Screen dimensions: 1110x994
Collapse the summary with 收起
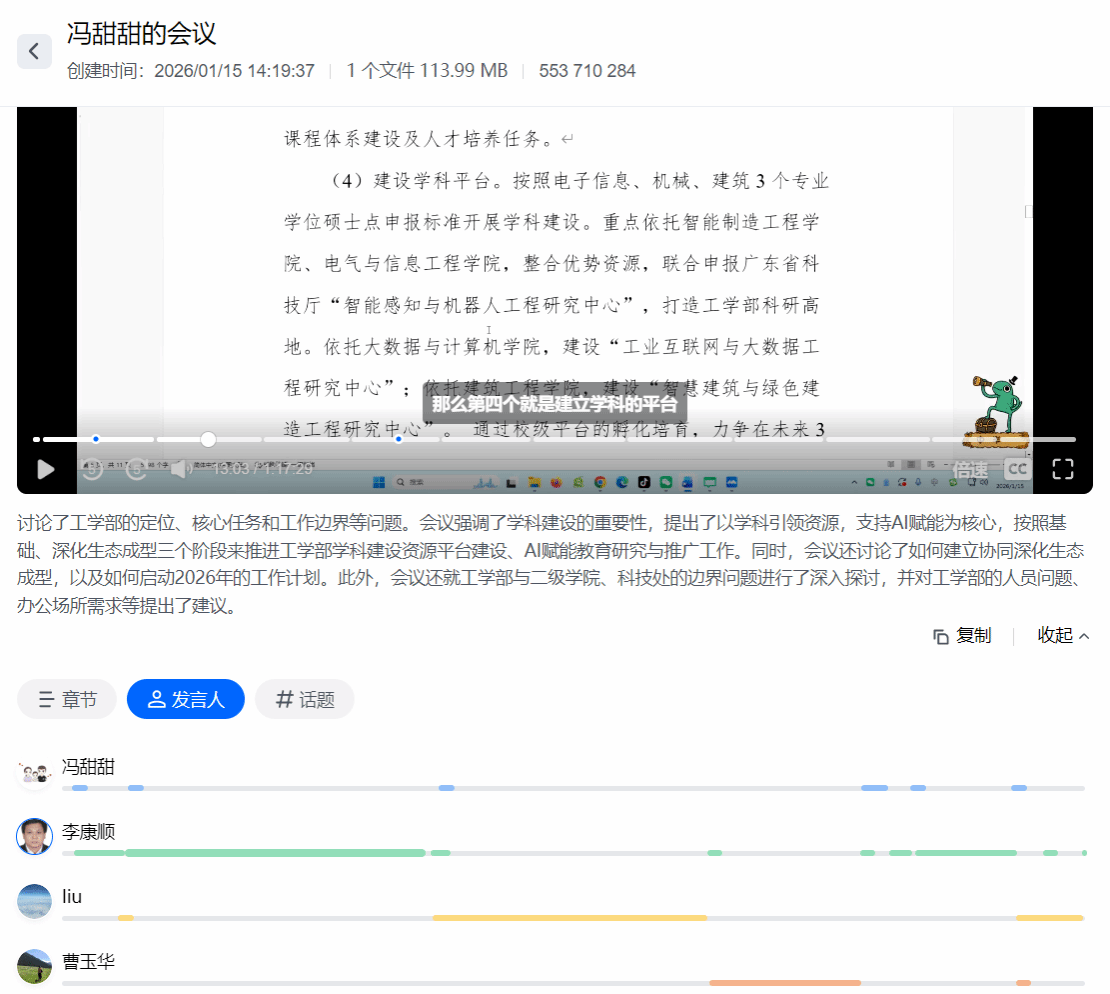pyautogui.click(x=1063, y=636)
